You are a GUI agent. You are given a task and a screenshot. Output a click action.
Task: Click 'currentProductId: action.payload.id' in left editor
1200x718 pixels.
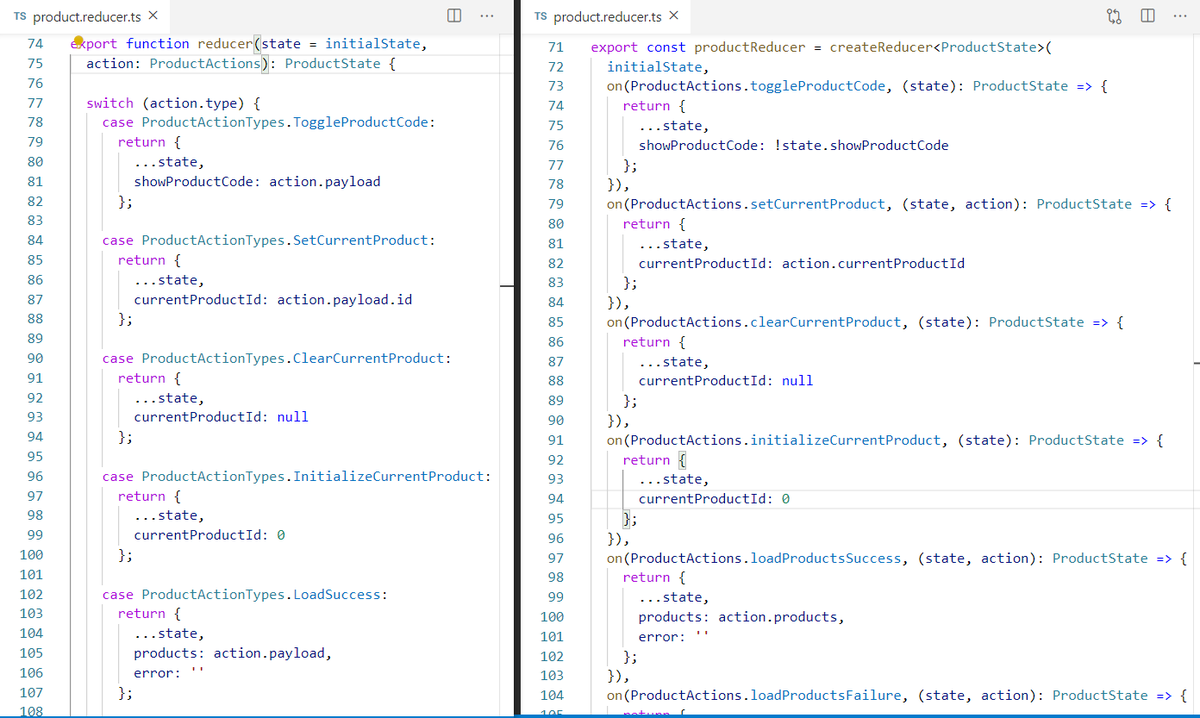coord(273,300)
